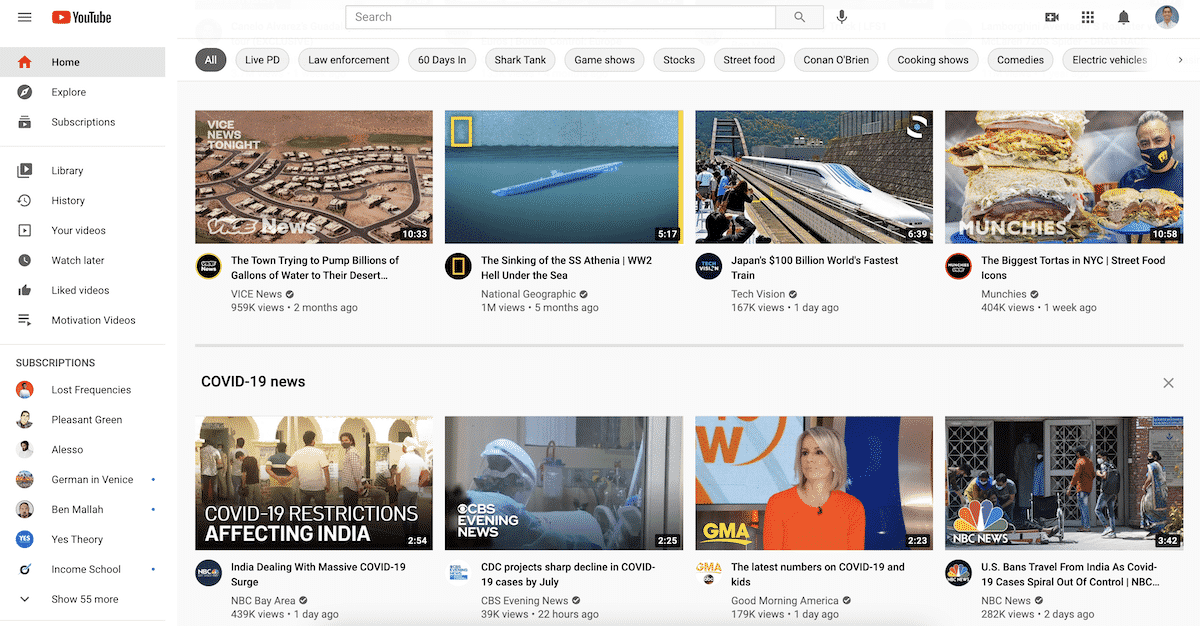Click the Home icon in sidebar

[x=25, y=62]
